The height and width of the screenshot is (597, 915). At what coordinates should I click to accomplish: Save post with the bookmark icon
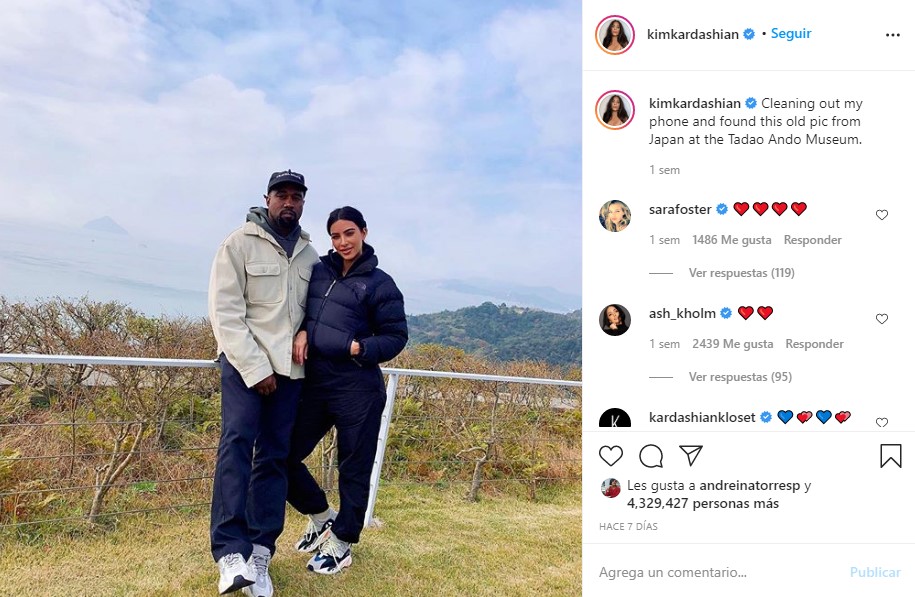[x=890, y=456]
